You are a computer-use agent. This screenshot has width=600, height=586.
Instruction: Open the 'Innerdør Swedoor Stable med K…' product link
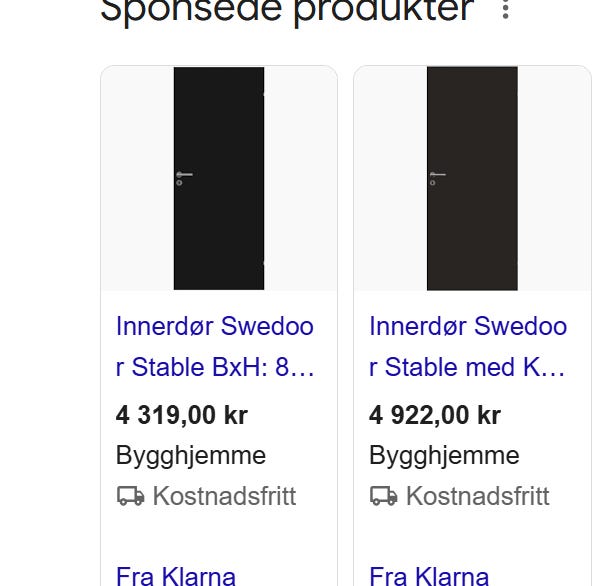point(468,347)
